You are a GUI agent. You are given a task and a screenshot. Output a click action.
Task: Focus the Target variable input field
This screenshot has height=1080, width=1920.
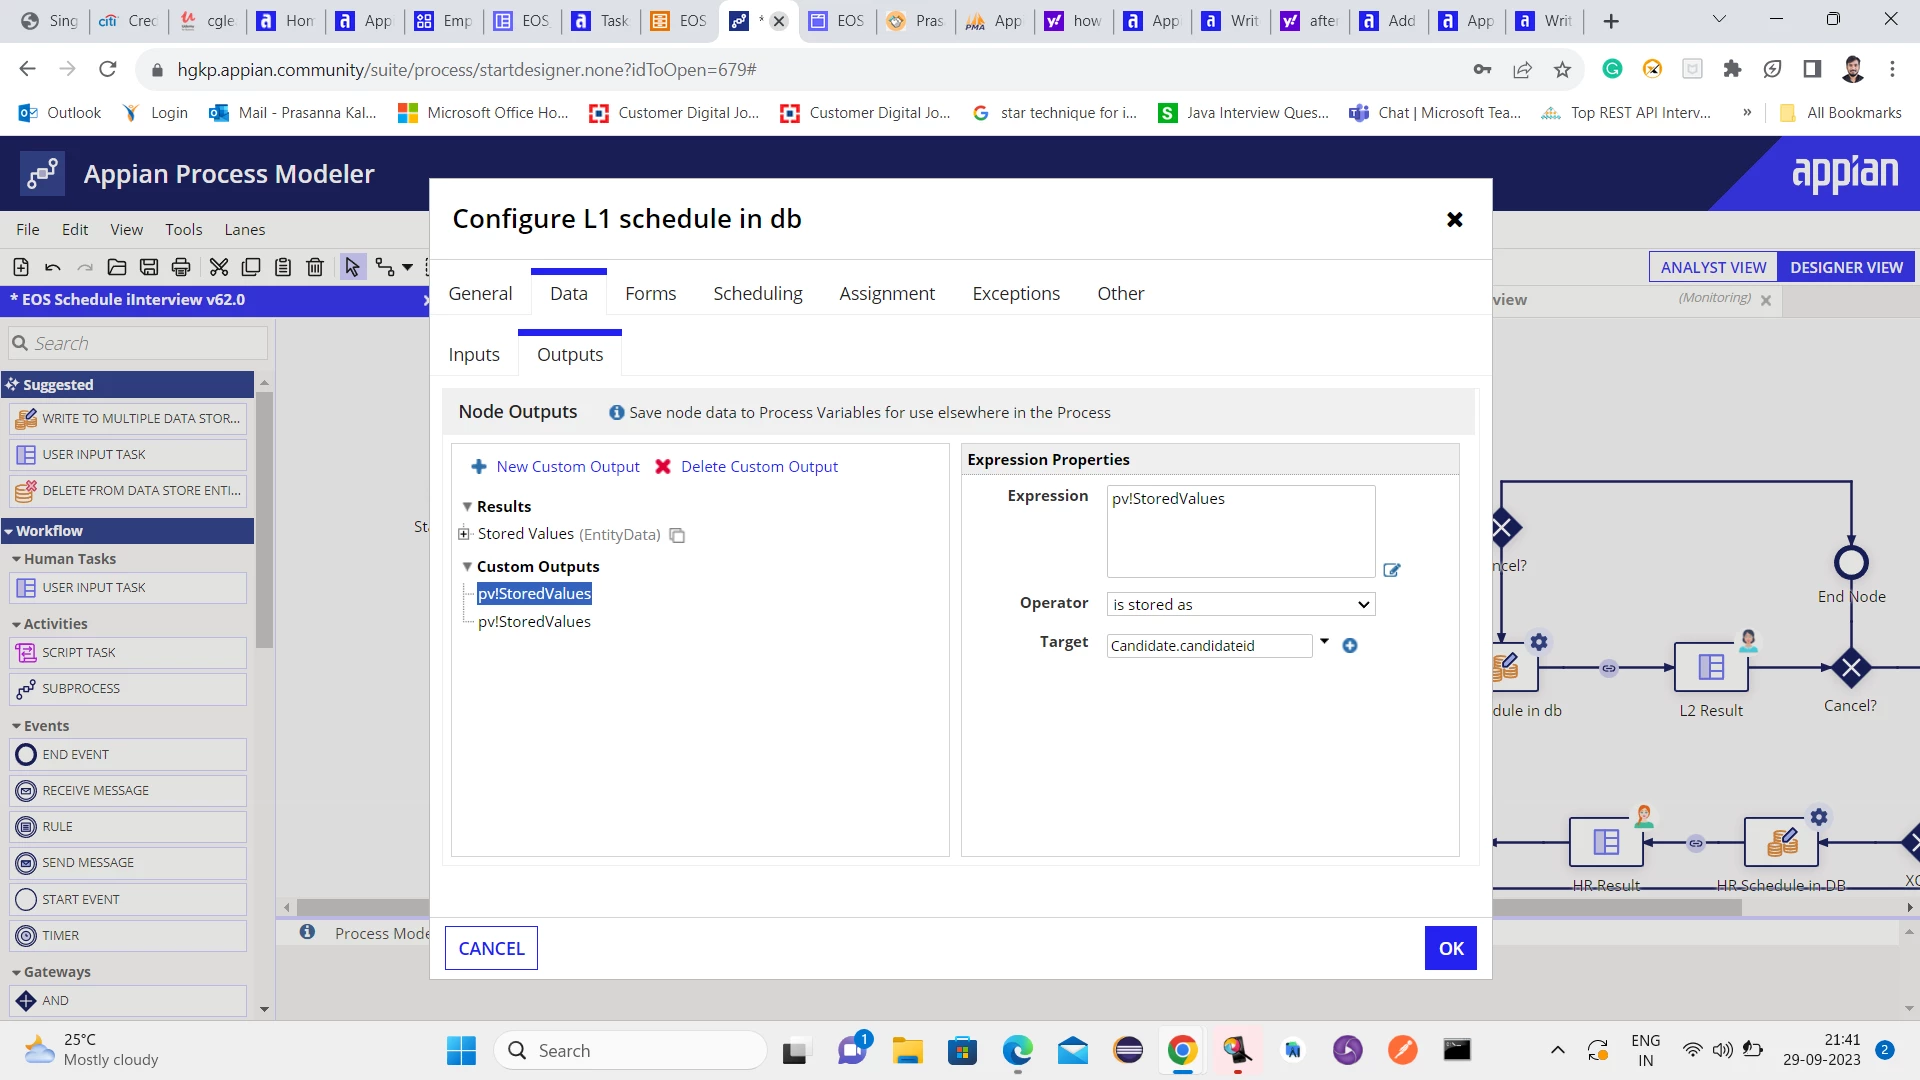click(x=1209, y=646)
